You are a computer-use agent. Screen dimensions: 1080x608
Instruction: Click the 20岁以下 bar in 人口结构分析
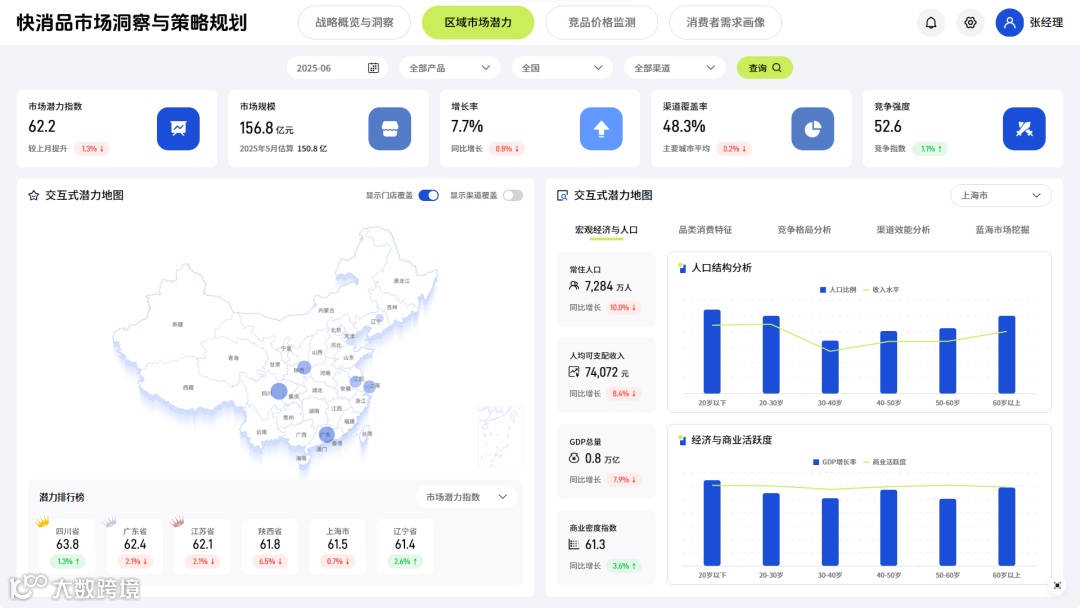coord(712,351)
